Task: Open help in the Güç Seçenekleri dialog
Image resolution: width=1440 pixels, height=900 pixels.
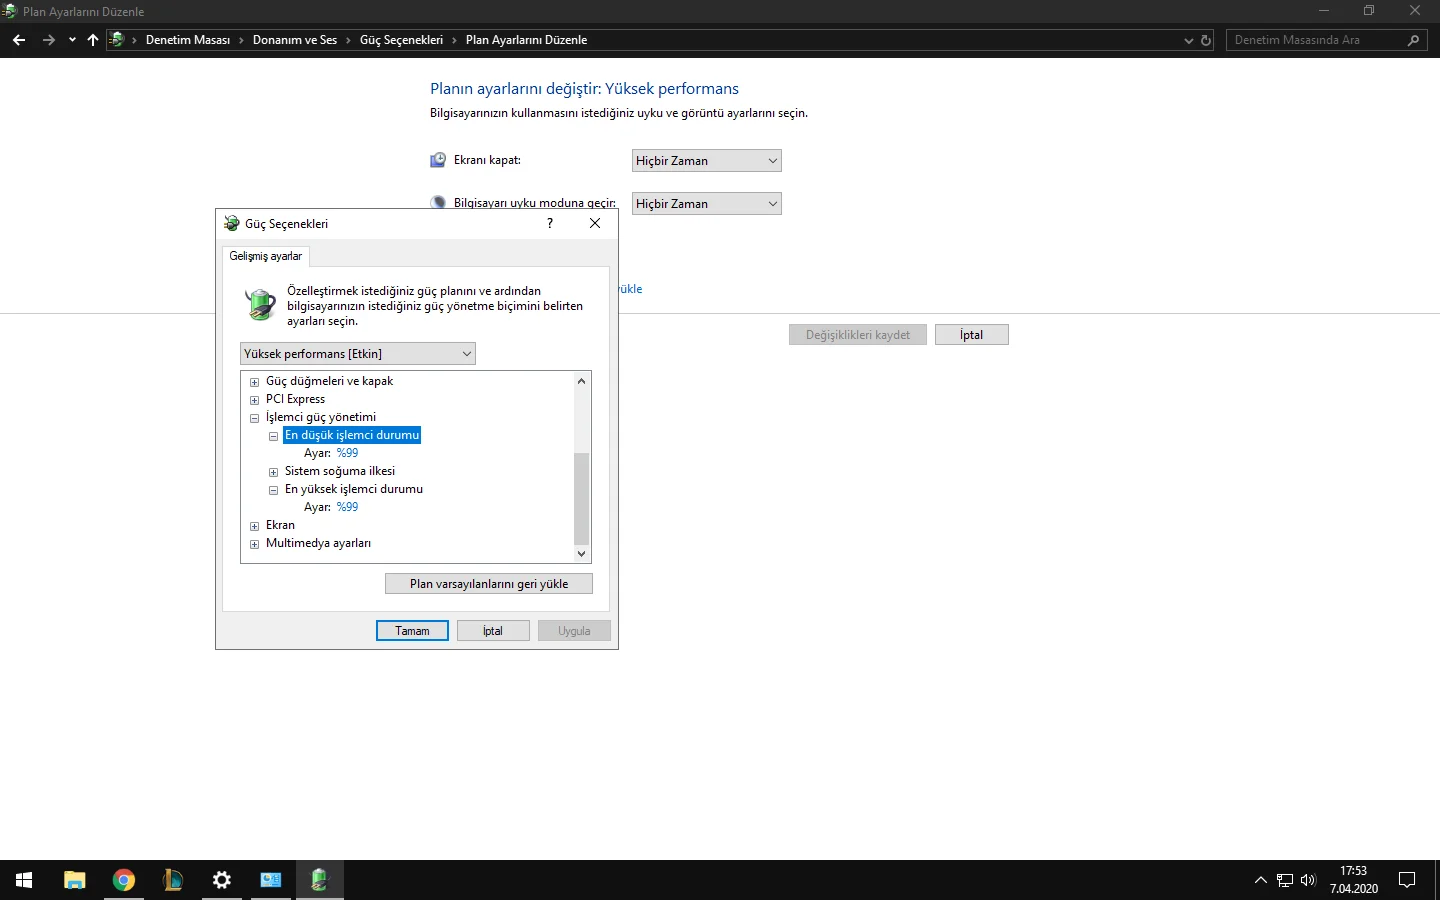Action: [550, 223]
